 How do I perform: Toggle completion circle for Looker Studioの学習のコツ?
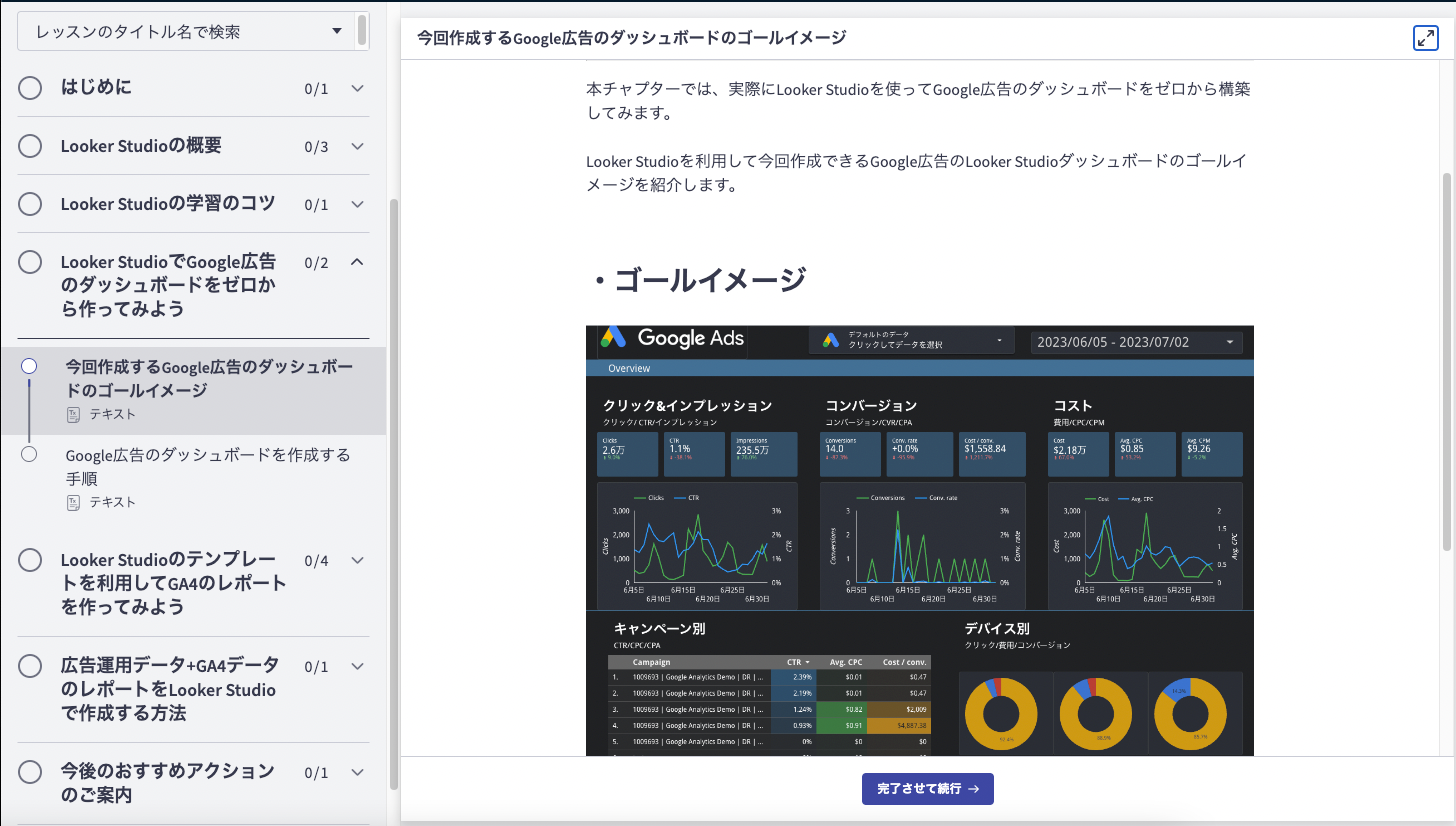click(30, 204)
